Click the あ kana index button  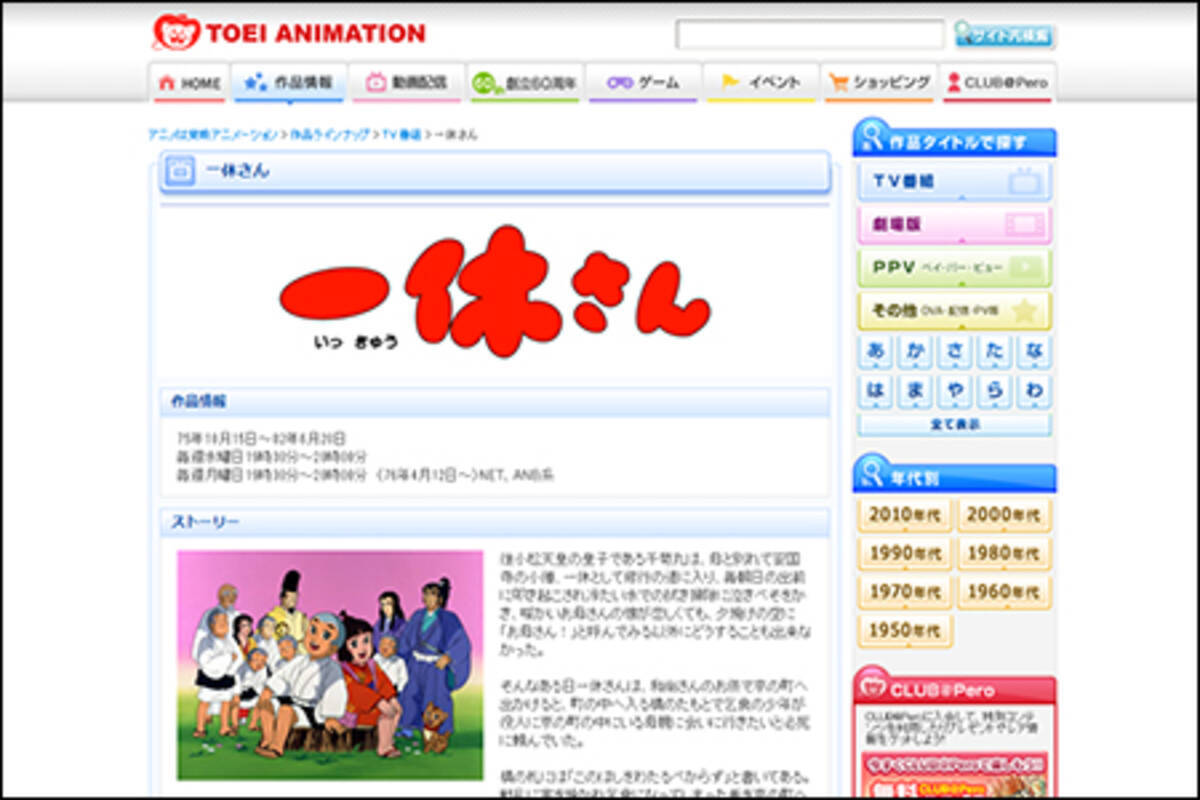coord(874,352)
